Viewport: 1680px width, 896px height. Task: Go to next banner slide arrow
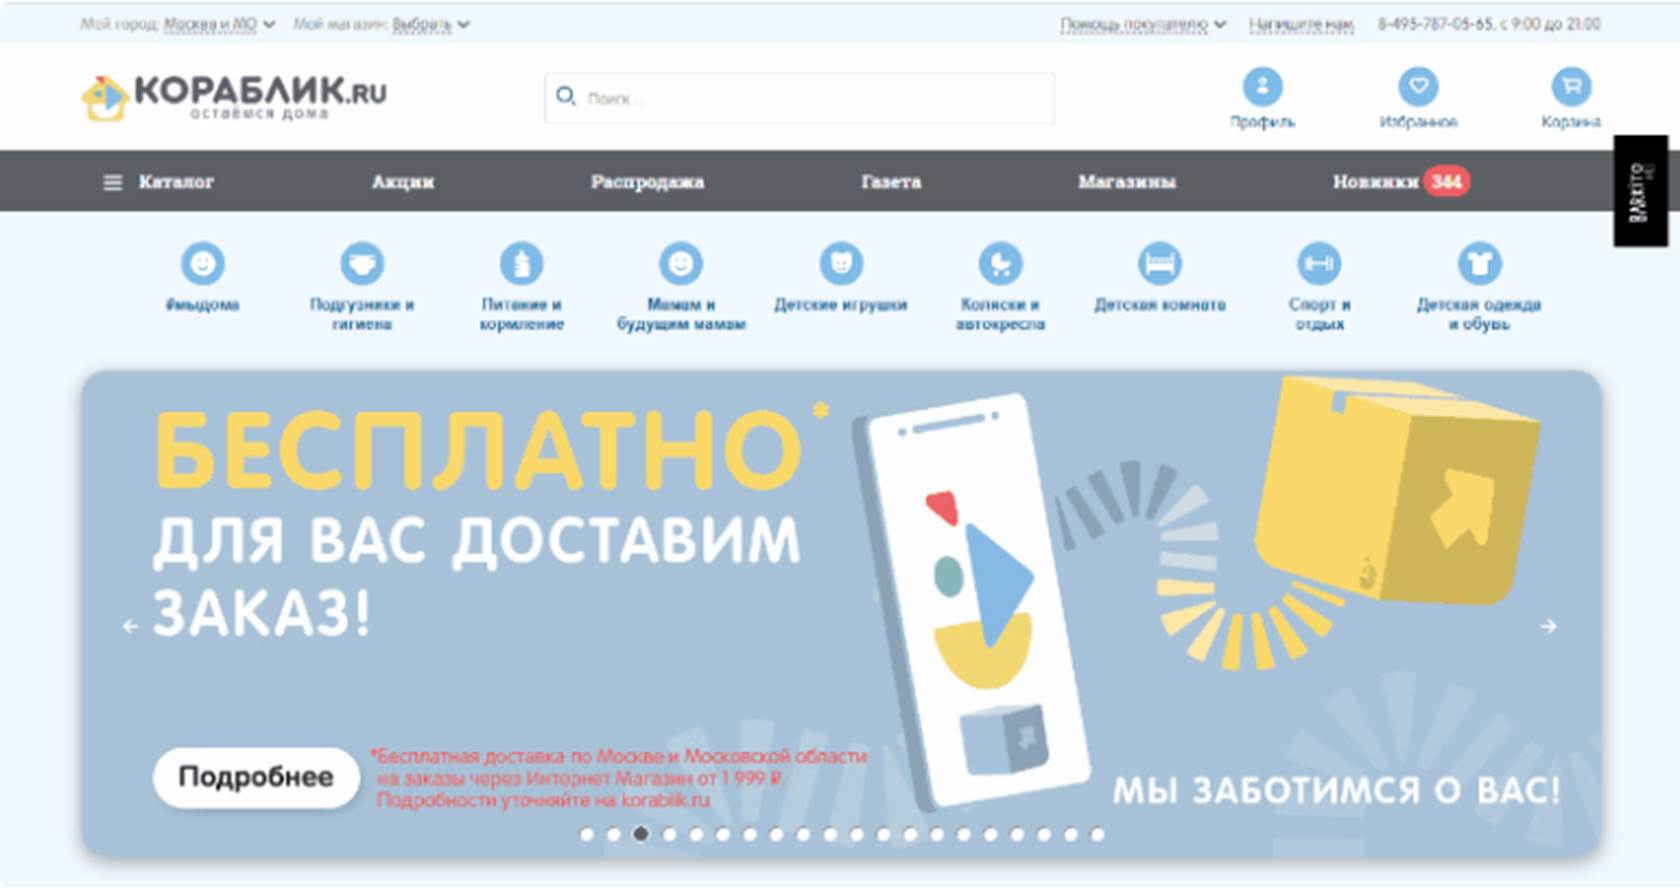tap(1548, 626)
